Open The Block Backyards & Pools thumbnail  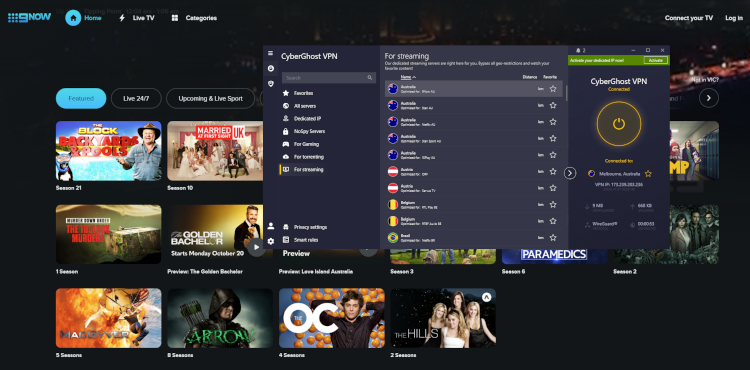pyautogui.click(x=109, y=151)
